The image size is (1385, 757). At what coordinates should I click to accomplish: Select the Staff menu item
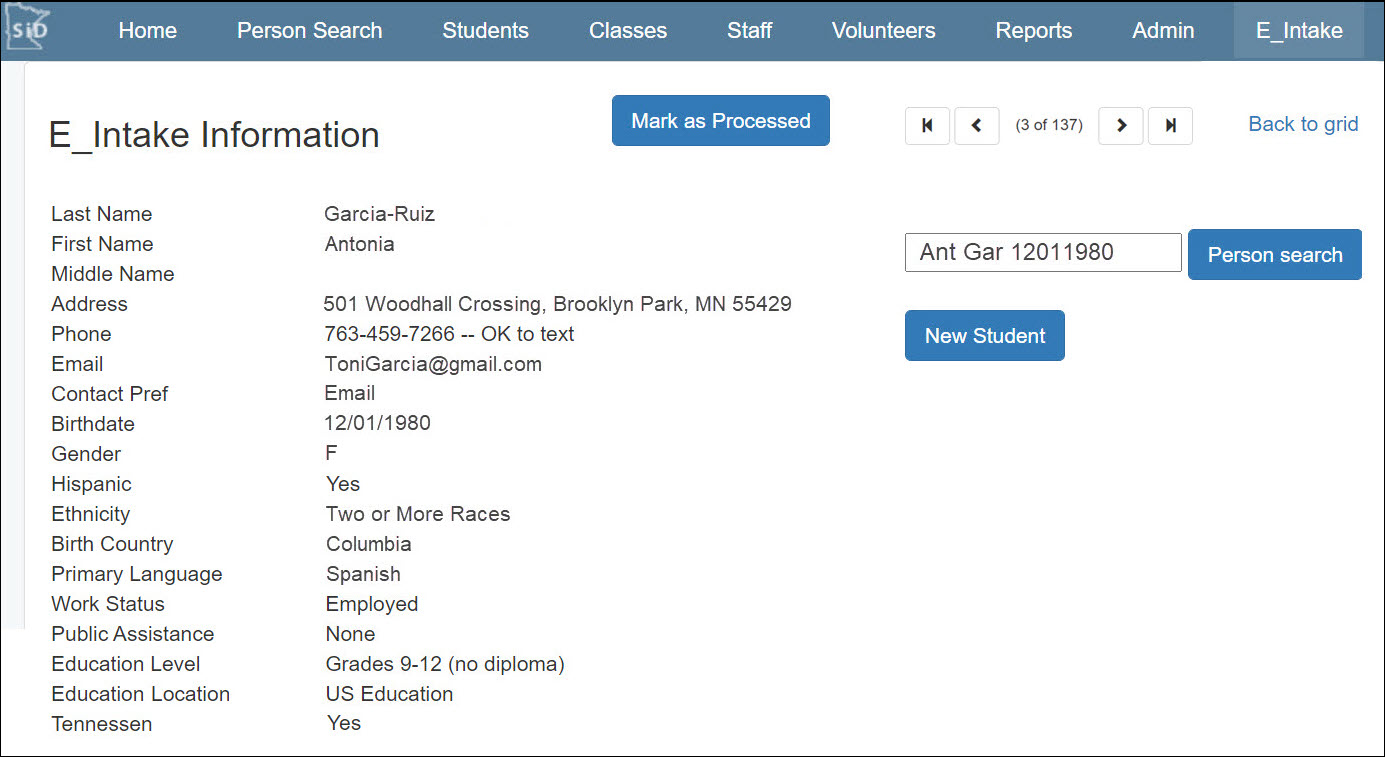coord(749,30)
